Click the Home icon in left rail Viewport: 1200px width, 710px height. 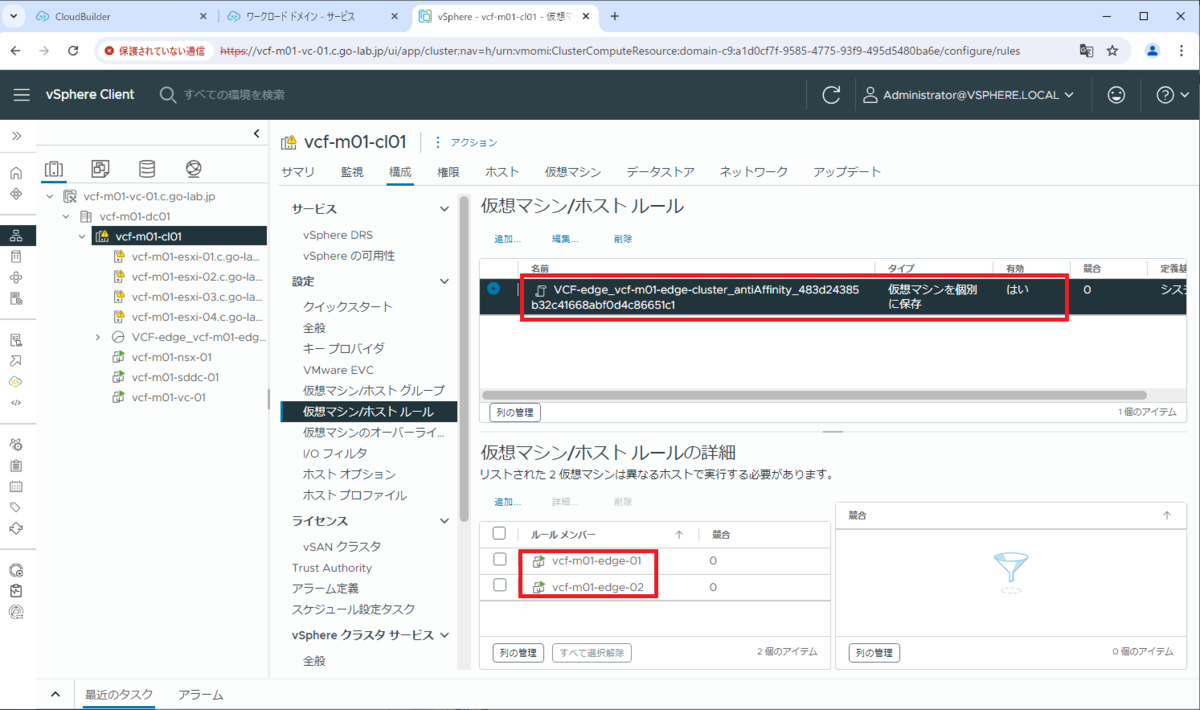[x=16, y=173]
